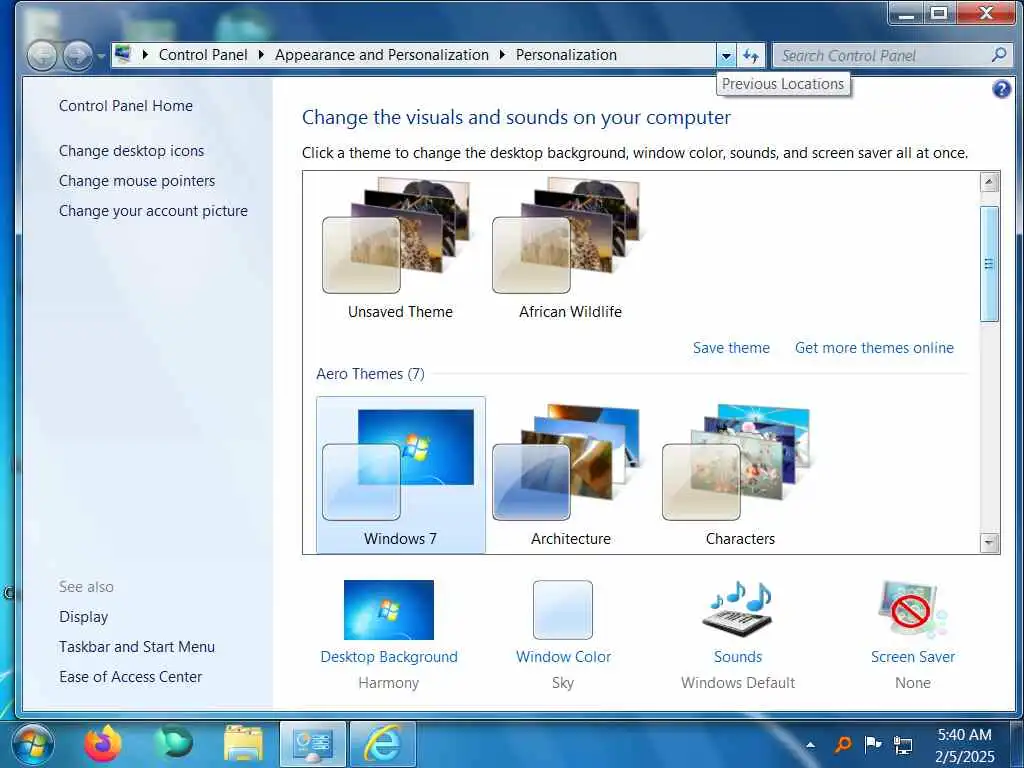1024x768 pixels.
Task: Click the theme list scrollbar thumb
Action: click(989, 264)
